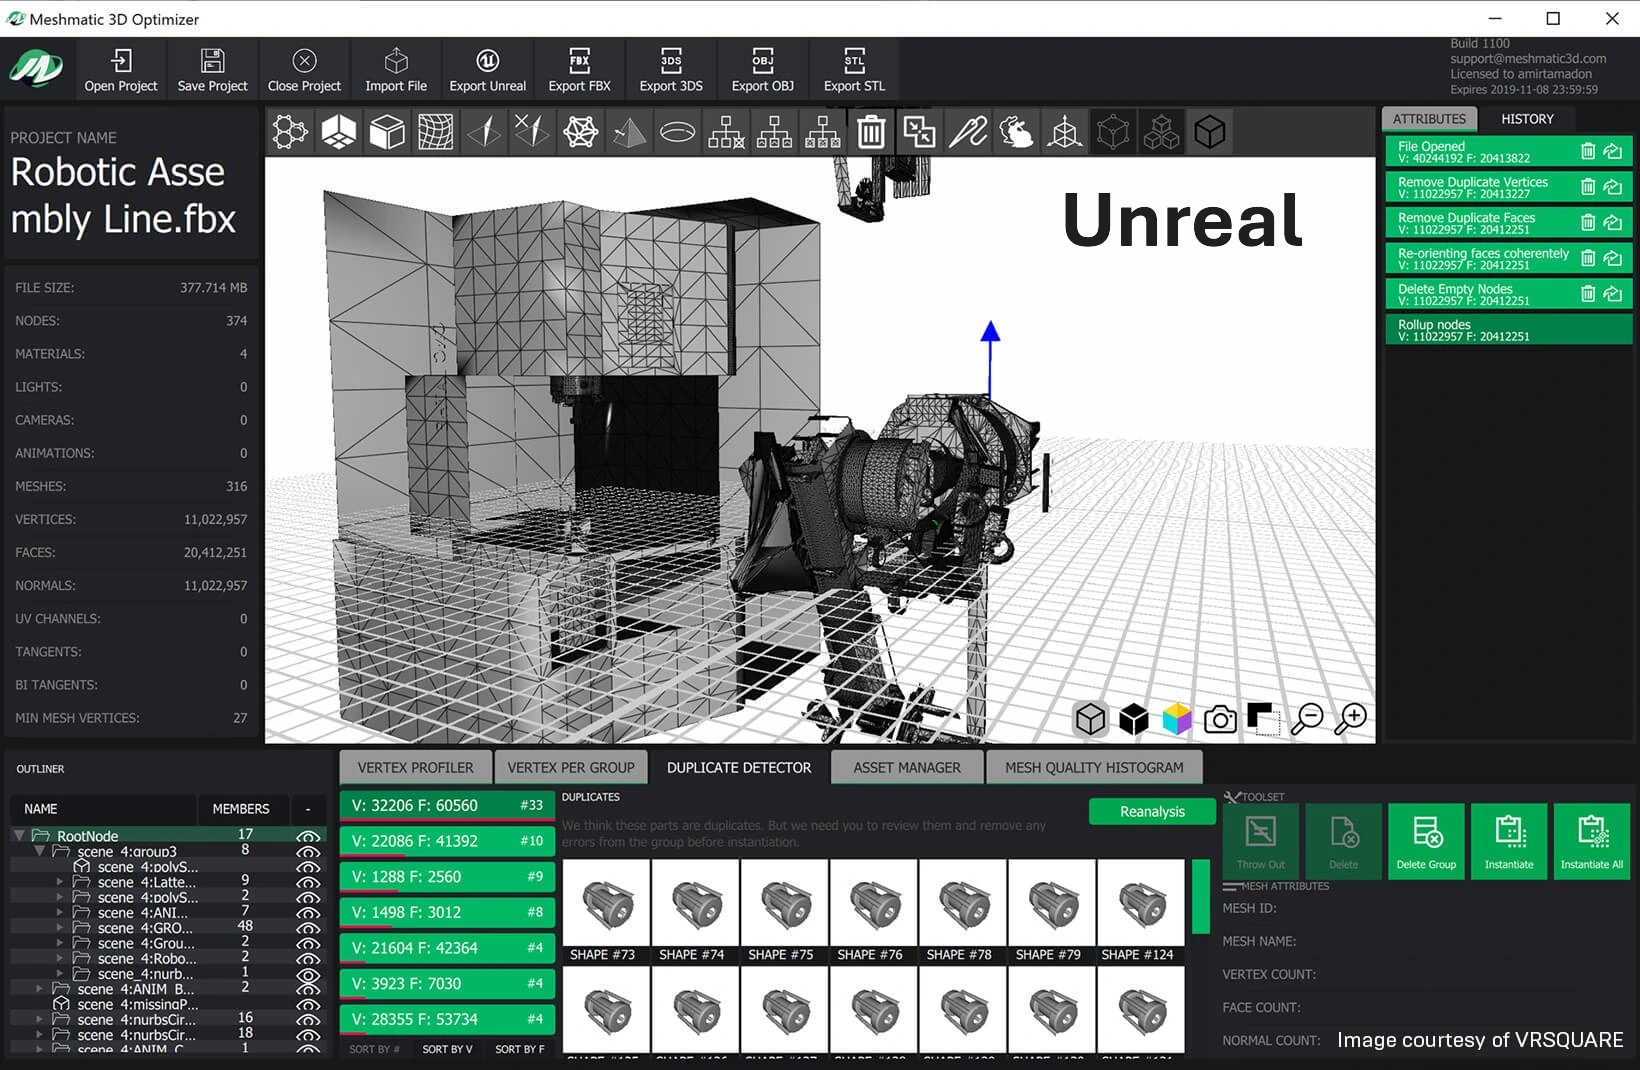Click the Export FBX icon
This screenshot has height=1070, width=1640.
(579, 61)
